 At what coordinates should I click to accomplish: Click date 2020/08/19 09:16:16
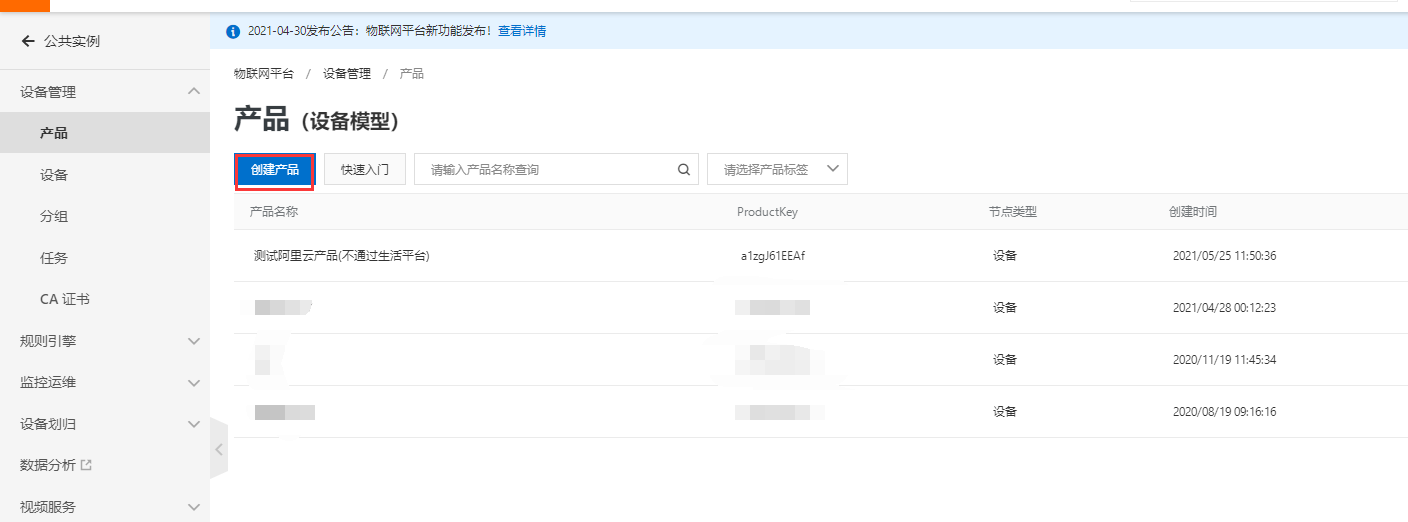point(1224,412)
